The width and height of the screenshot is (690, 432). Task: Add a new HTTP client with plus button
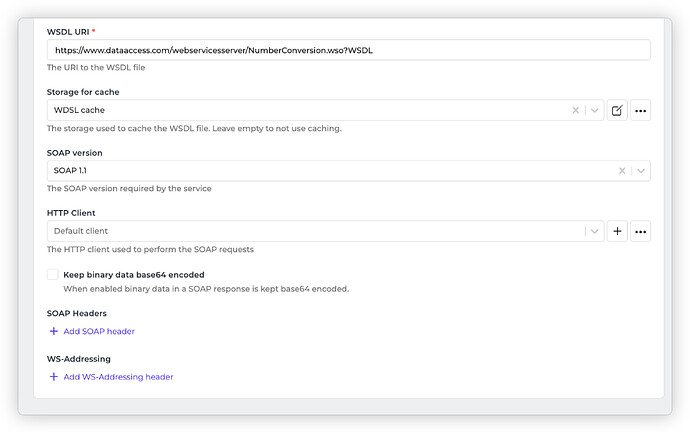pos(617,231)
